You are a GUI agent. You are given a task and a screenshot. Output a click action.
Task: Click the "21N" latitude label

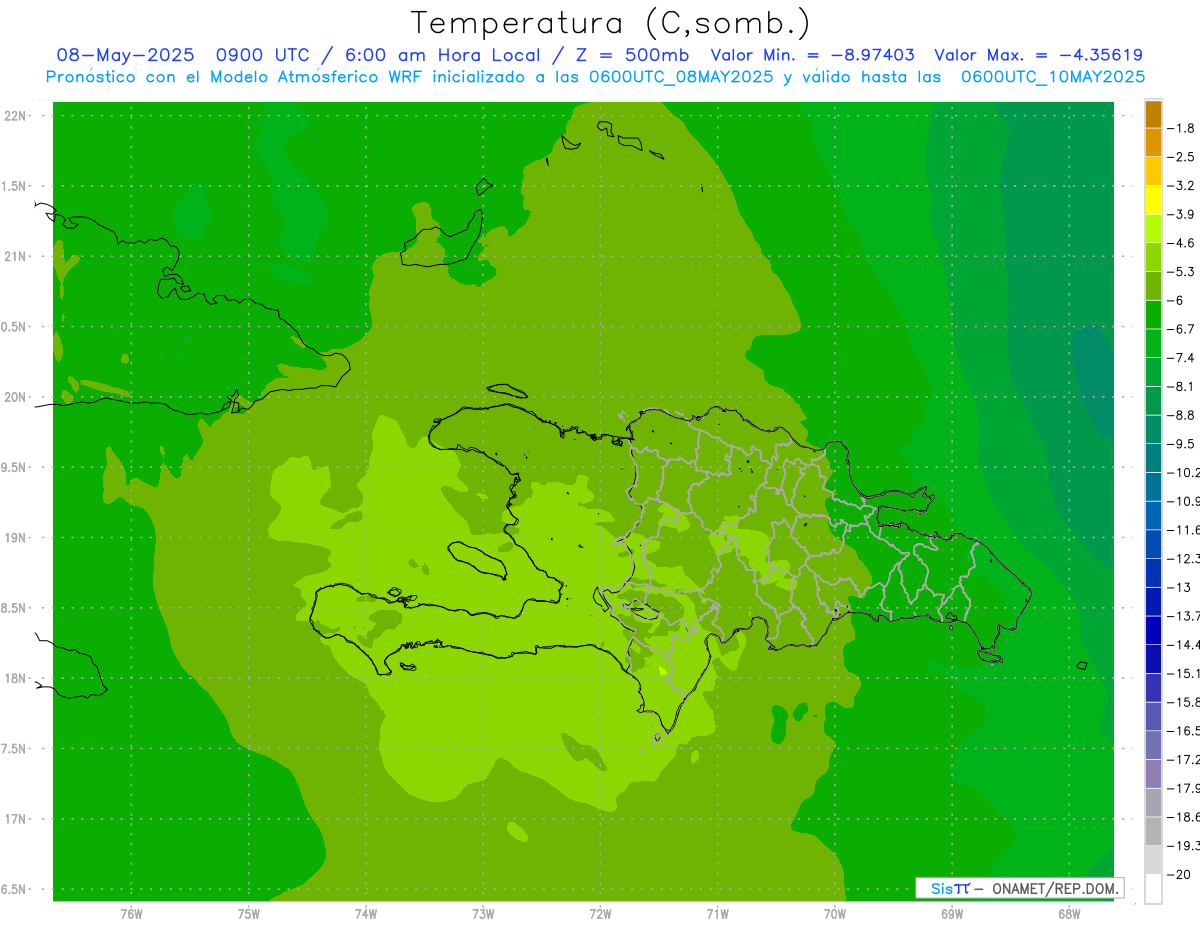point(15,257)
